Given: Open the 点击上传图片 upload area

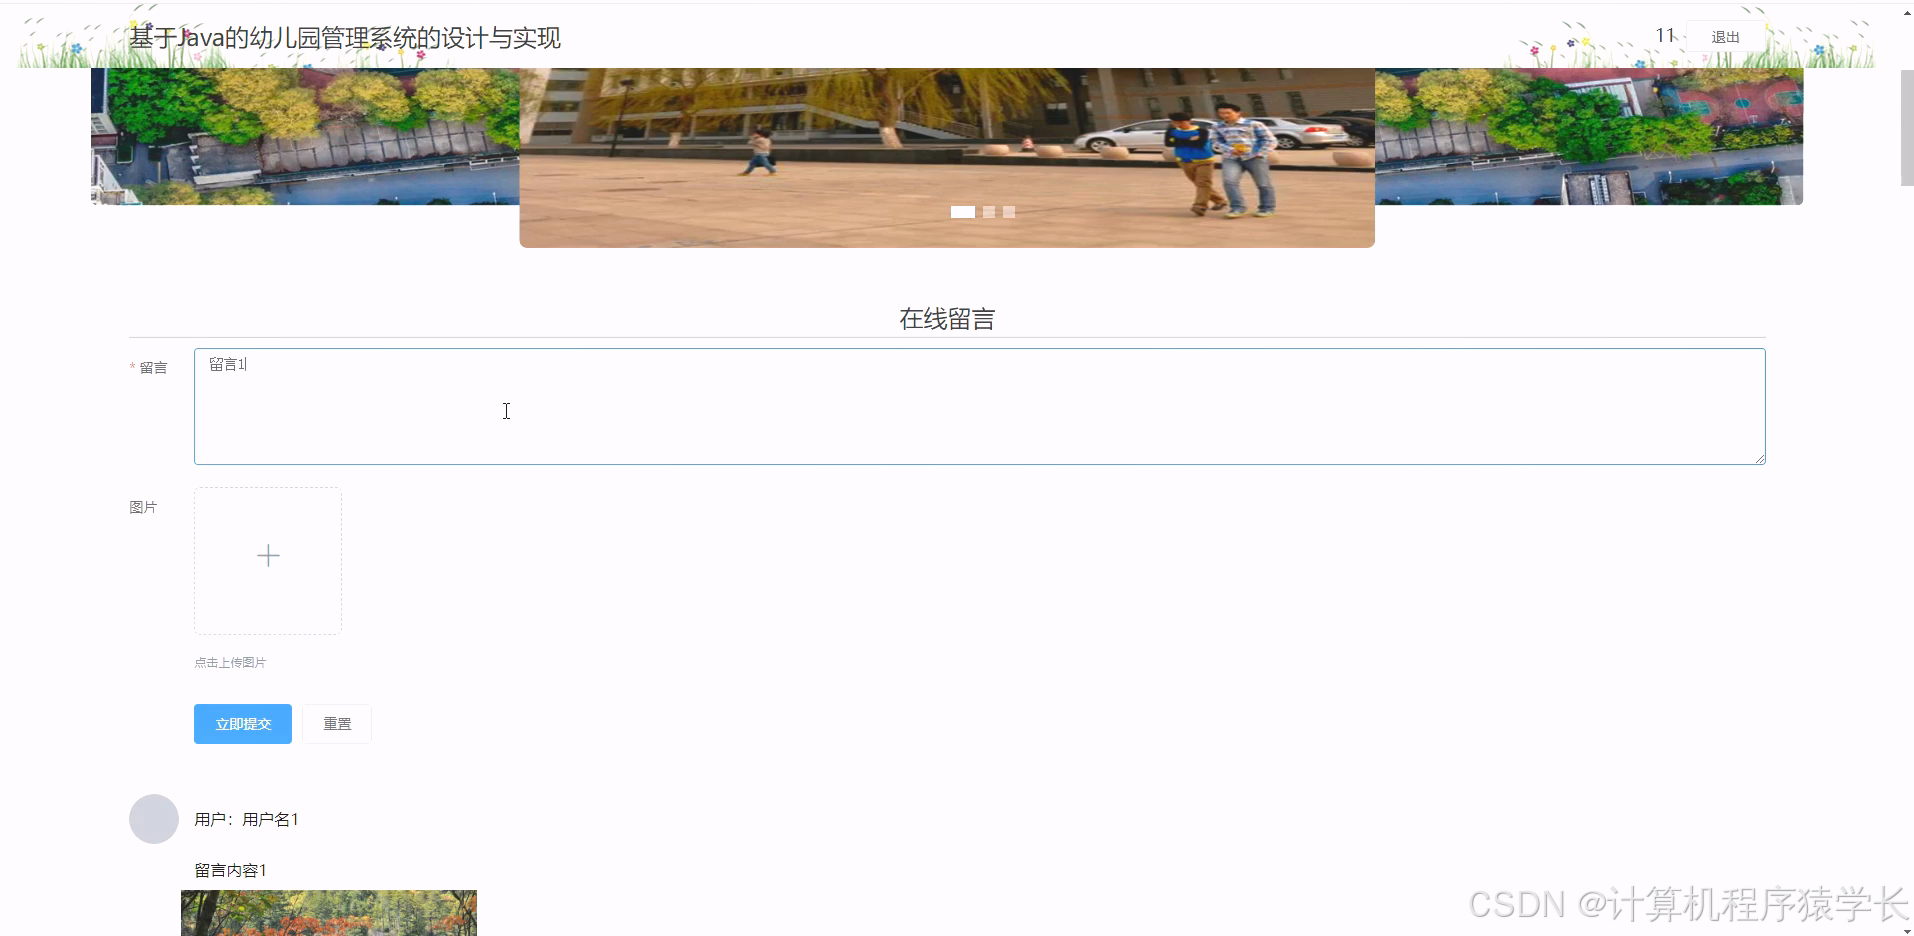Looking at the screenshot, I should coord(230,661).
